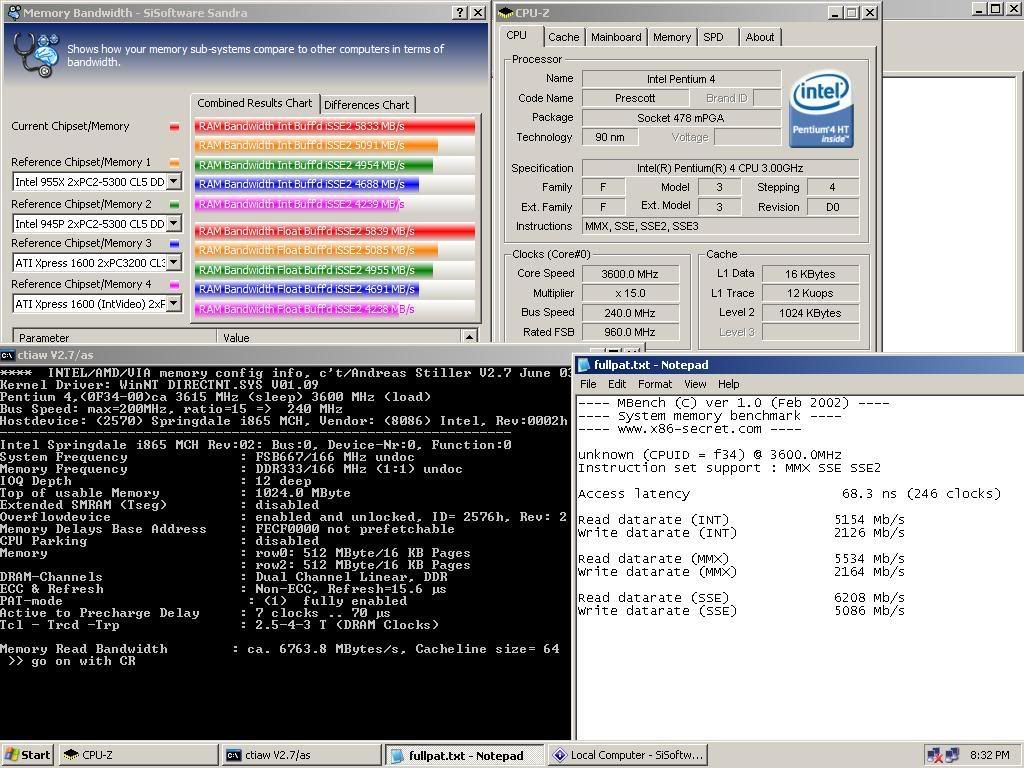Click Rated FSB 960.0 MHz field

click(x=630, y=332)
